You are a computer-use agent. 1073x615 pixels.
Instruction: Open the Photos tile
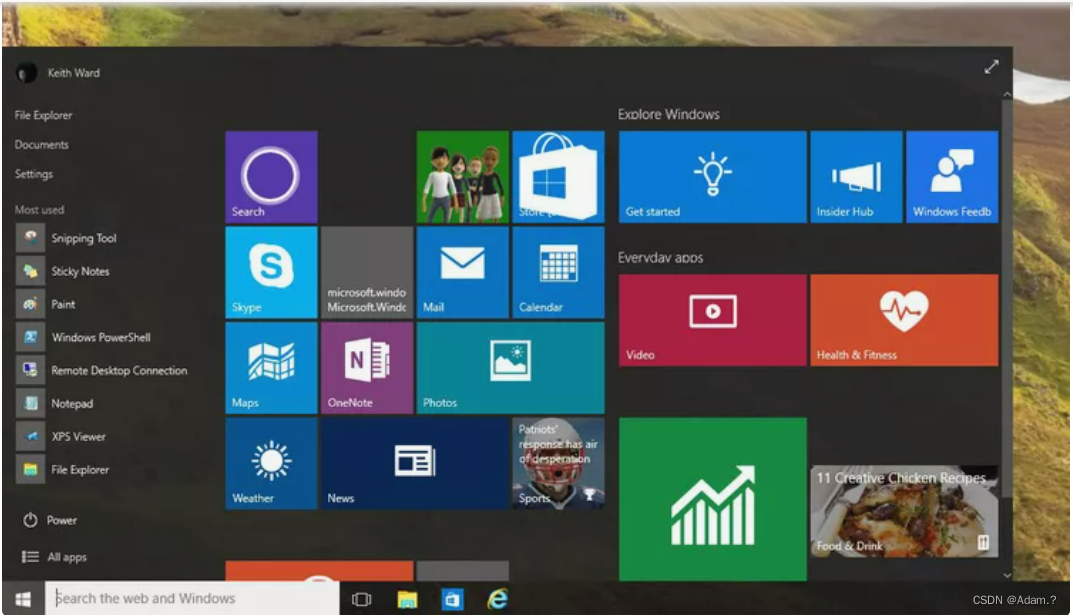tap(510, 368)
